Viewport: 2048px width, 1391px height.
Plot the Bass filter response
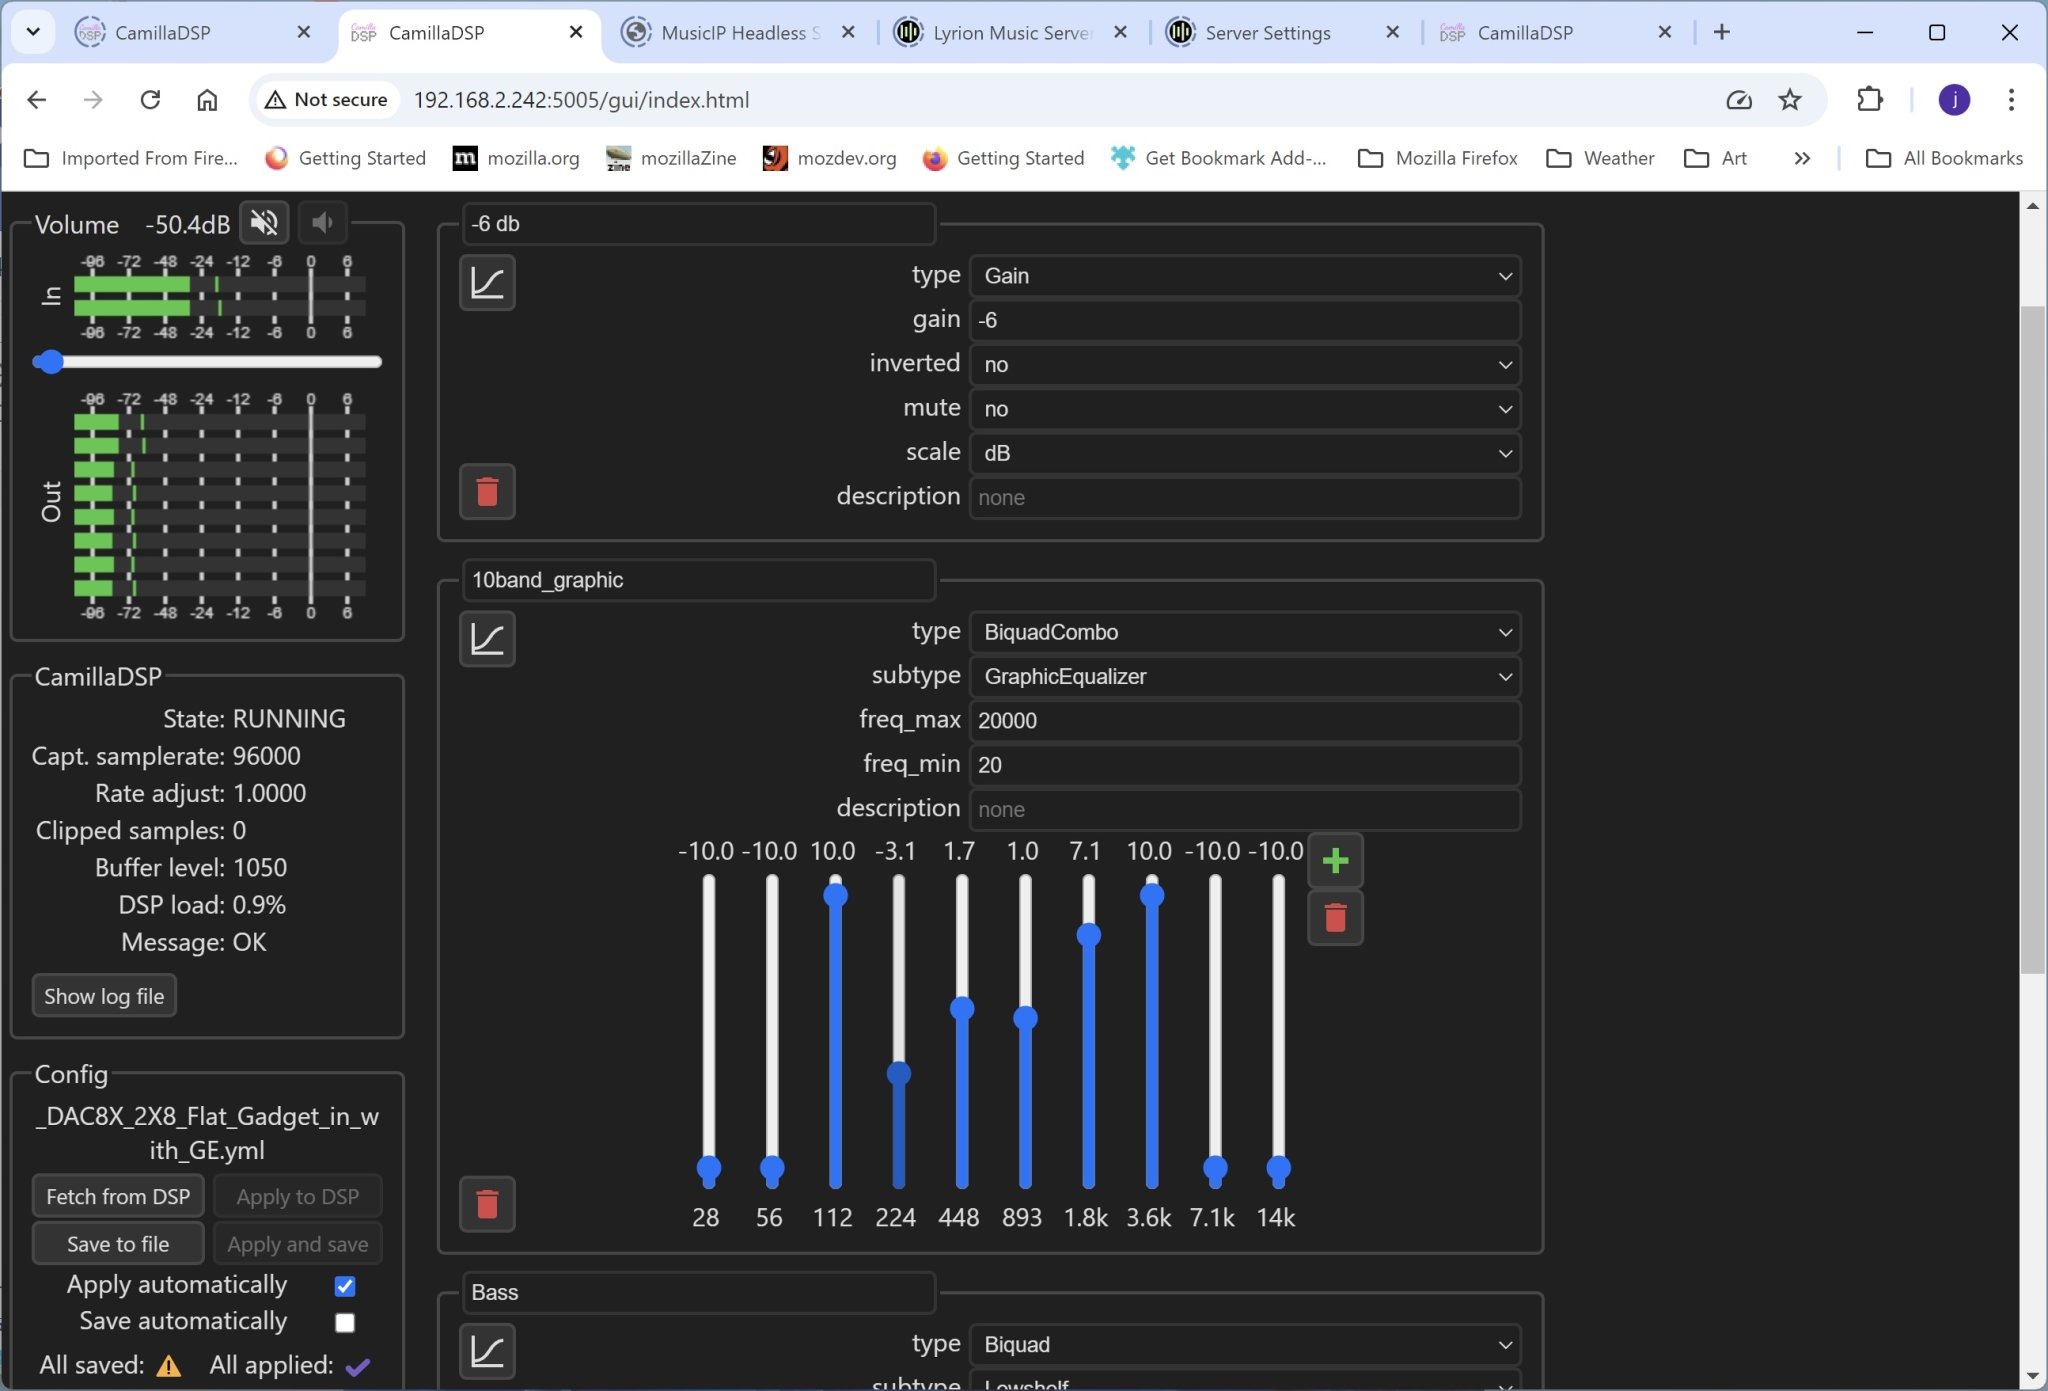pyautogui.click(x=487, y=1351)
